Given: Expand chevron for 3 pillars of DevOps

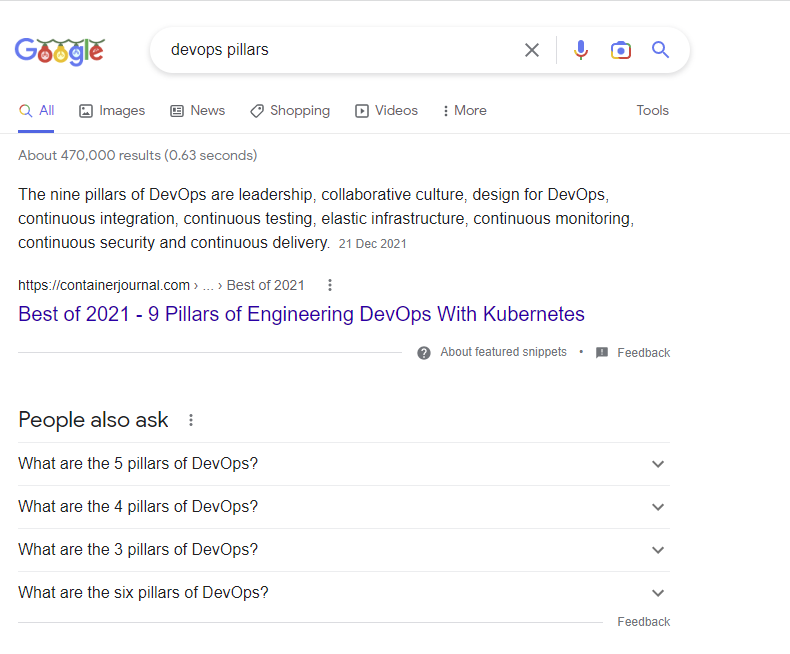Looking at the screenshot, I should click(x=657, y=550).
